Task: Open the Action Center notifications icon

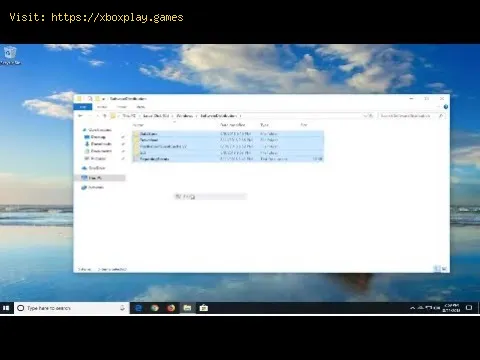Action: point(469,308)
